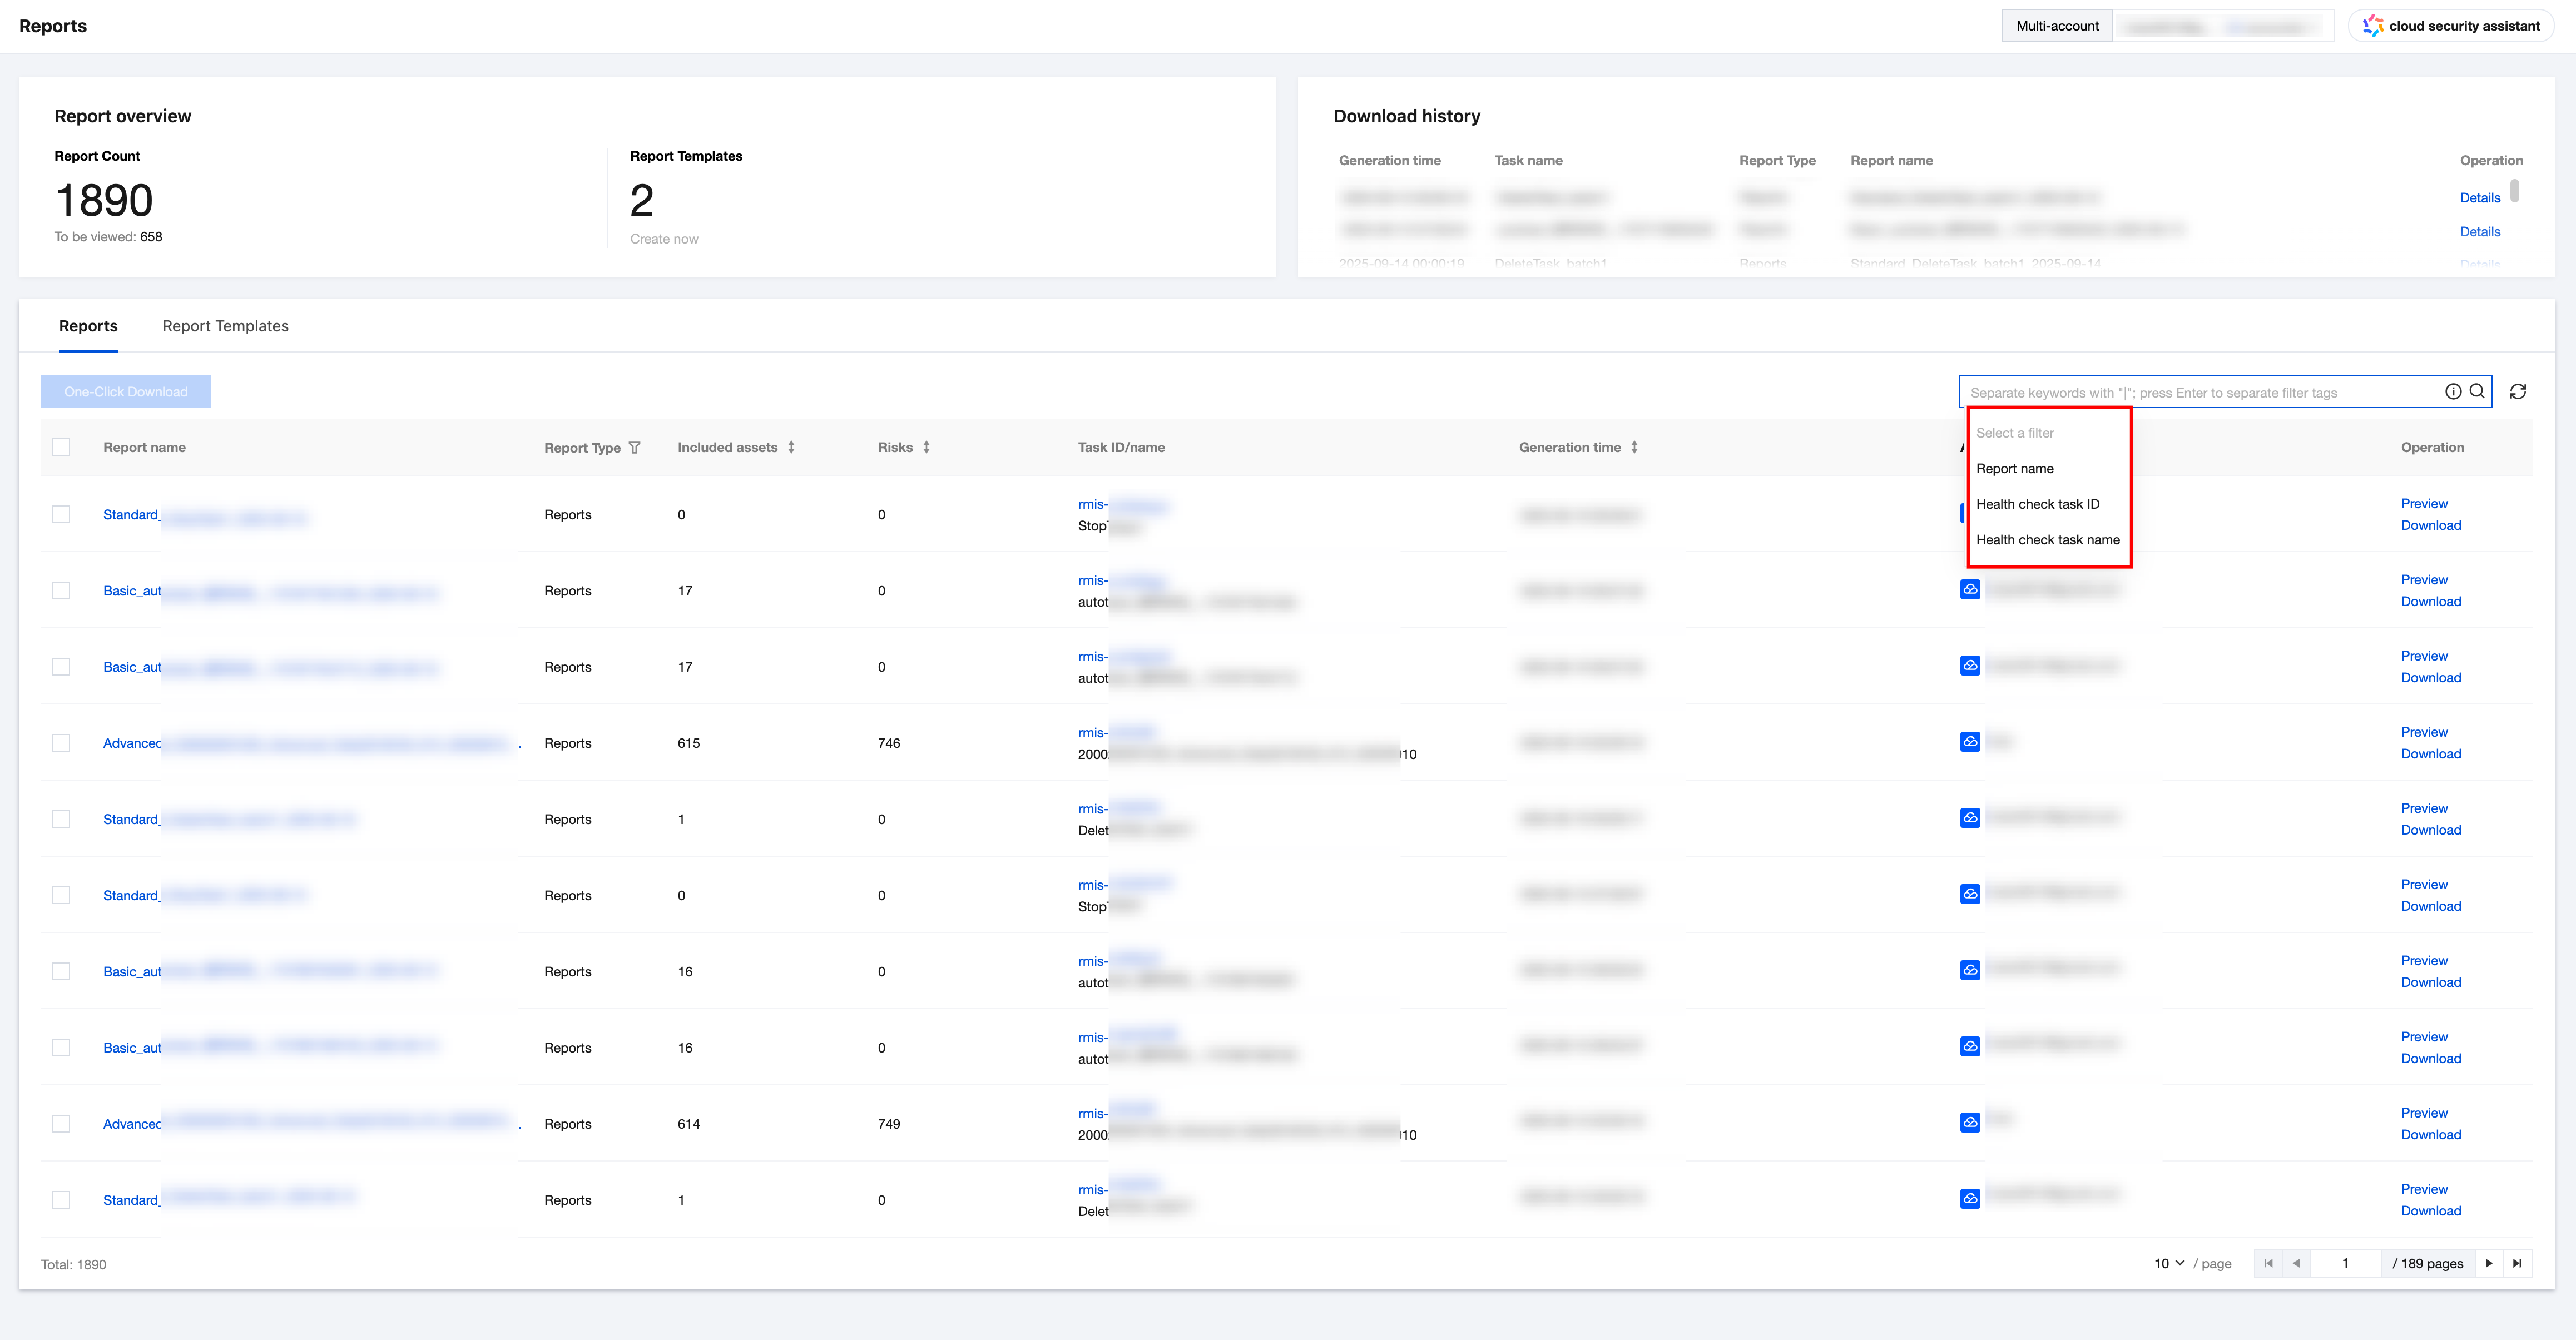Sort by Included assets using the arrow icon

tap(791, 448)
